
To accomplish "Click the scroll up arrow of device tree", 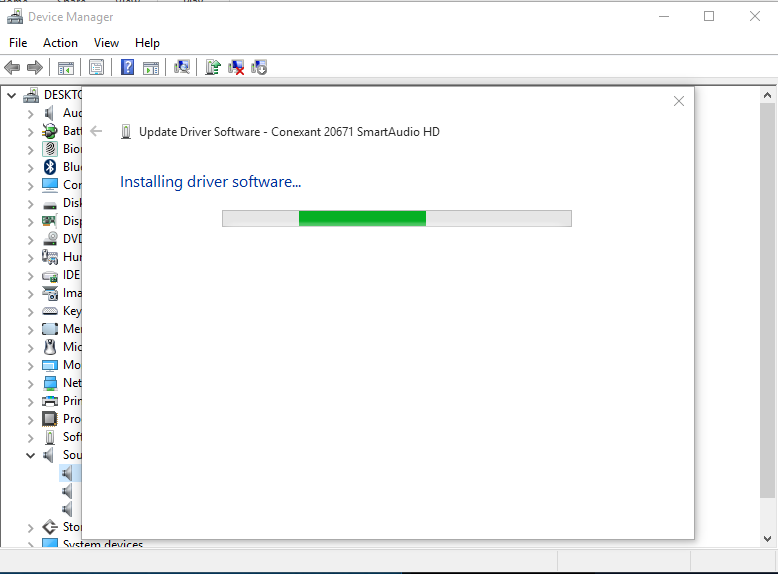I will 767,95.
